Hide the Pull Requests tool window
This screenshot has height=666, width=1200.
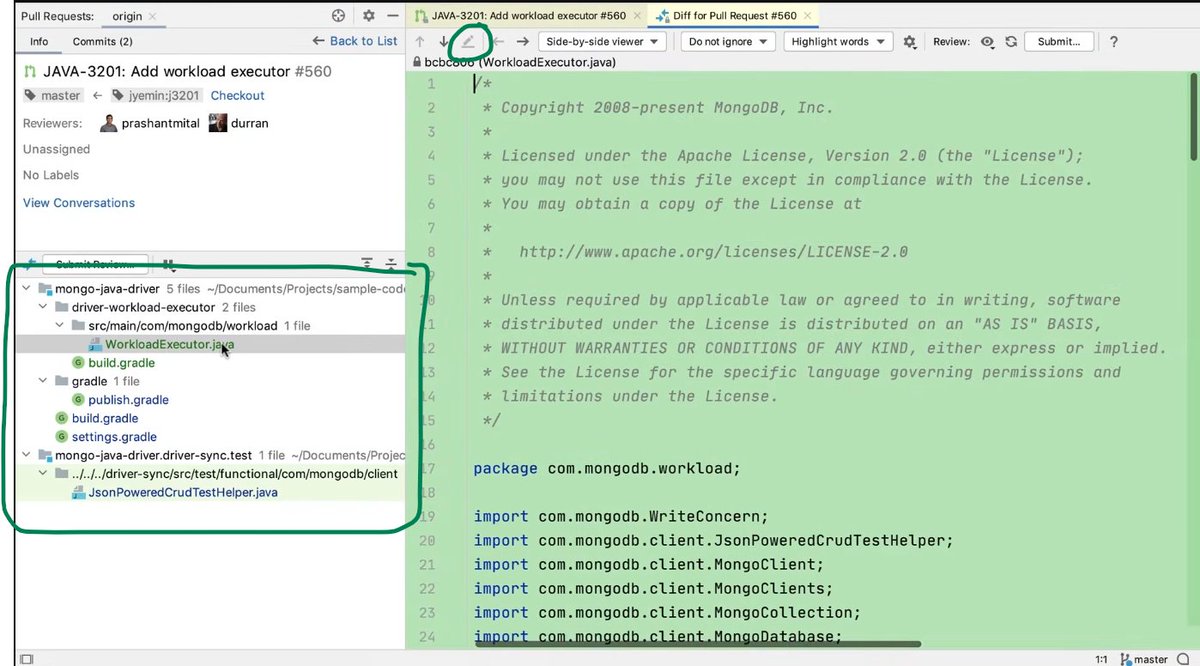(392, 15)
